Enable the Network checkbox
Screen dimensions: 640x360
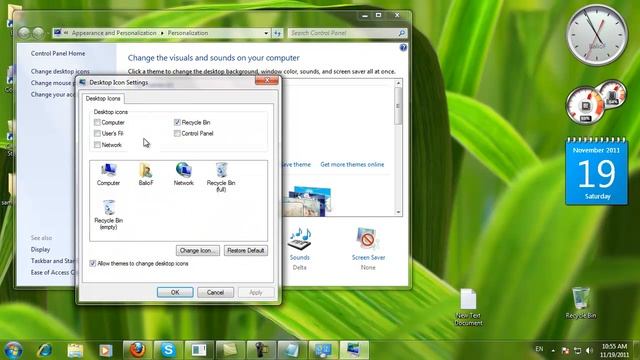pos(97,144)
